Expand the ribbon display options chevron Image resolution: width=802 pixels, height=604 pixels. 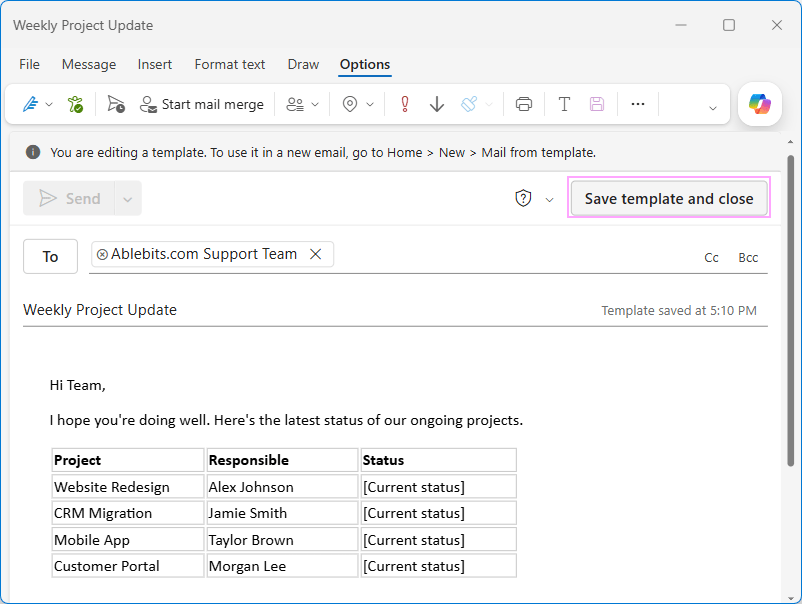(x=712, y=108)
